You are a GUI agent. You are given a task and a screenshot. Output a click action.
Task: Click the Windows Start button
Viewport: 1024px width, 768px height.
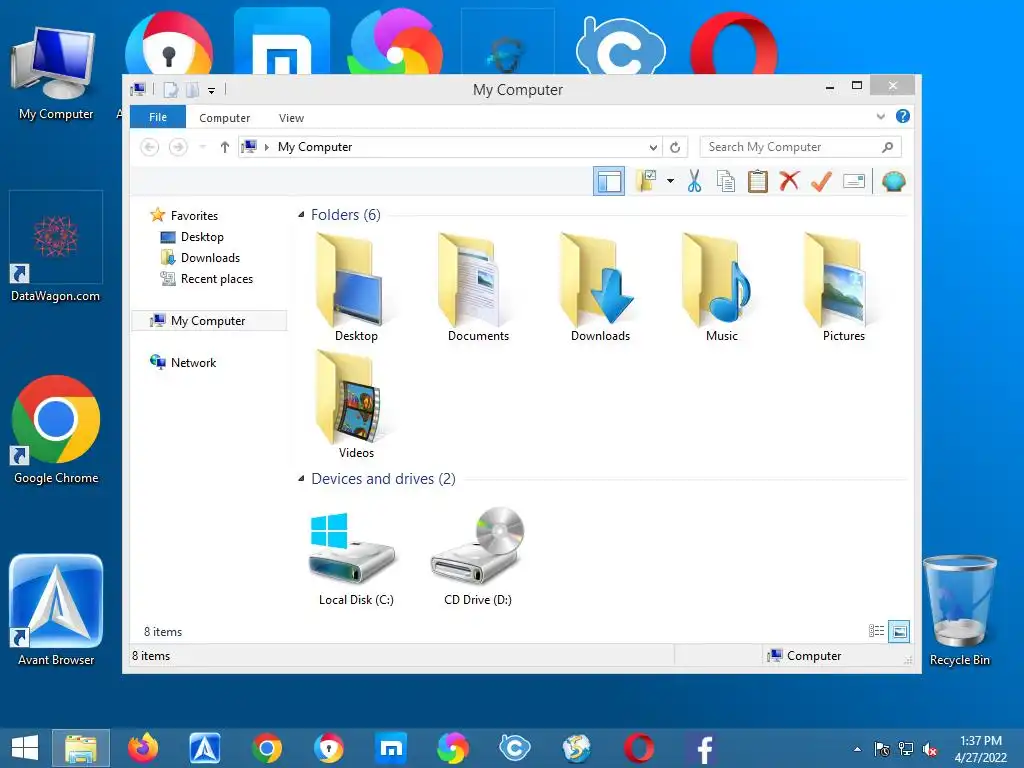pyautogui.click(x=25, y=748)
